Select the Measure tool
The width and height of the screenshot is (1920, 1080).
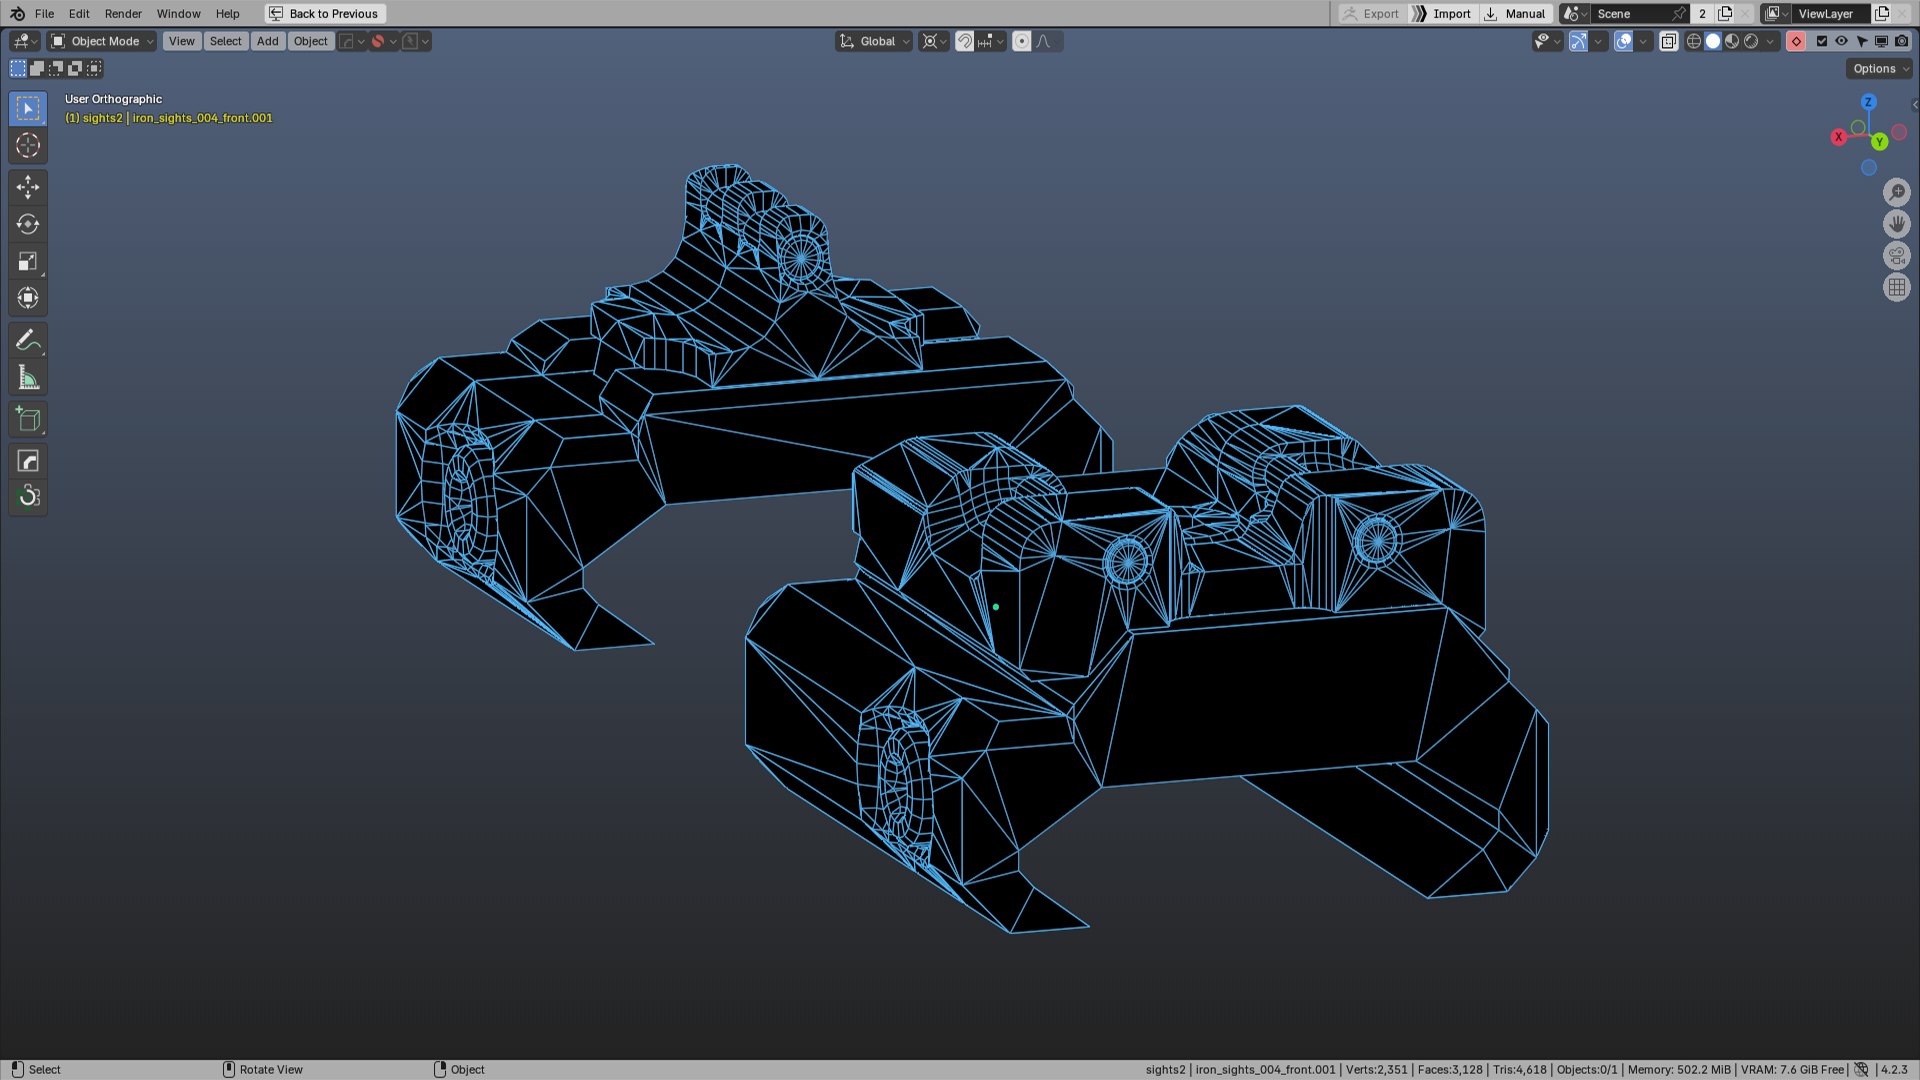point(28,378)
